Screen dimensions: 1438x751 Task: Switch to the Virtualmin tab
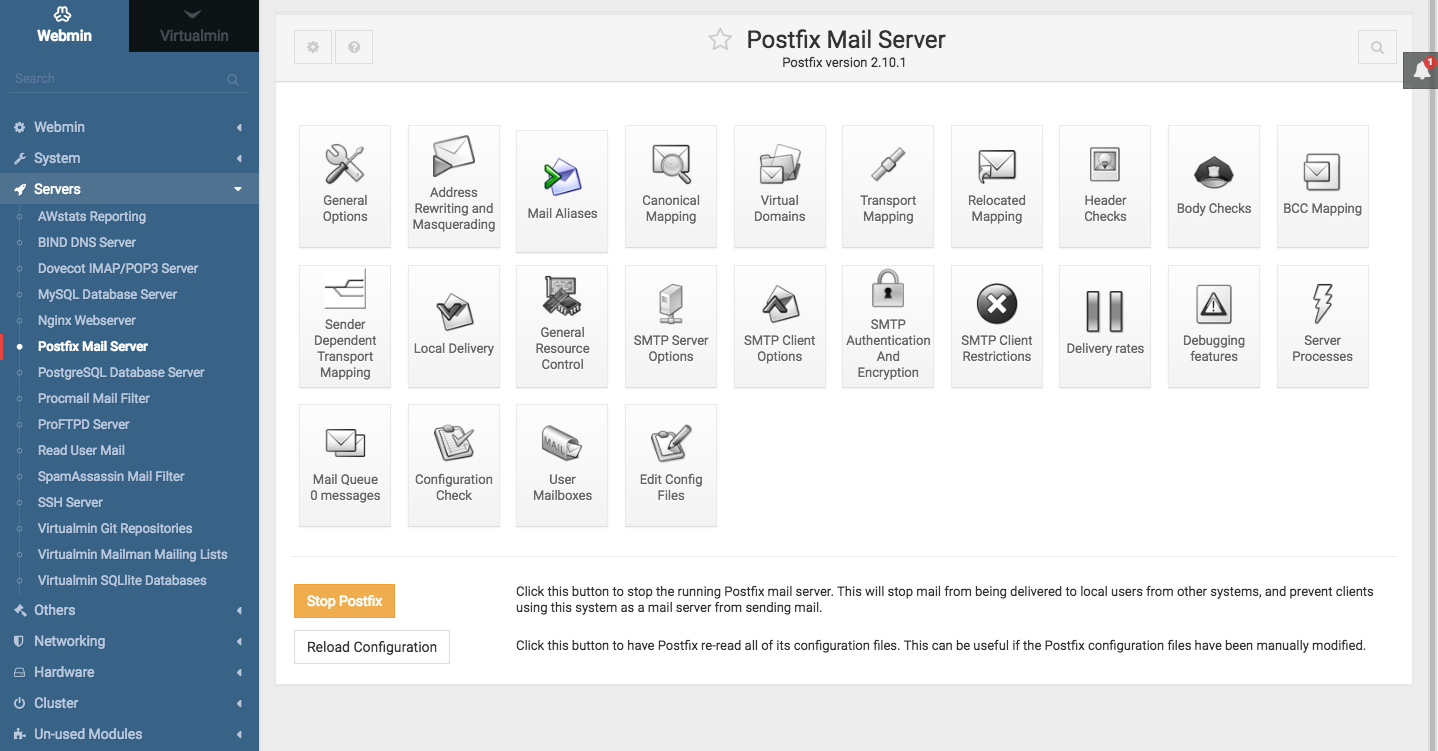coord(194,26)
